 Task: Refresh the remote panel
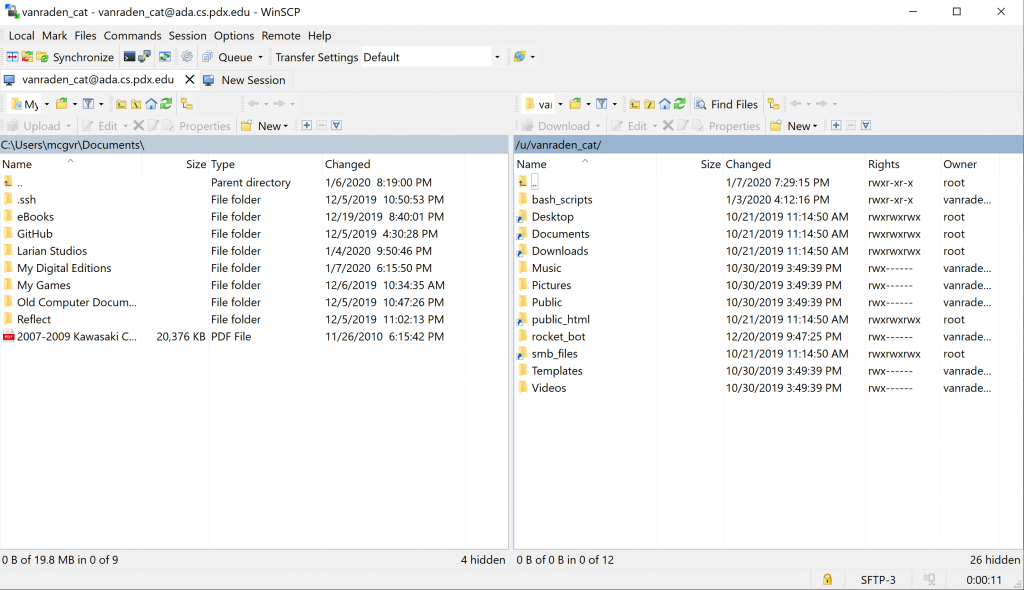point(680,104)
